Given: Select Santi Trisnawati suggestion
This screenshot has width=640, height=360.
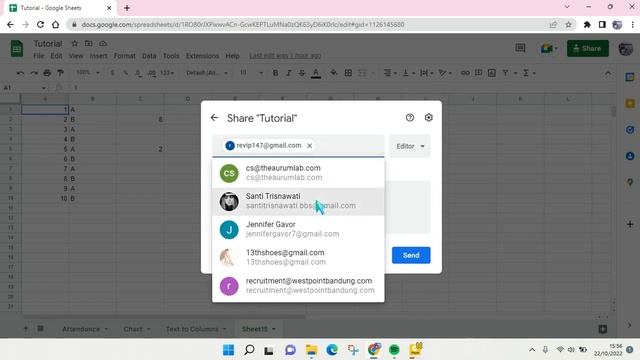Looking at the screenshot, I should coord(298,201).
